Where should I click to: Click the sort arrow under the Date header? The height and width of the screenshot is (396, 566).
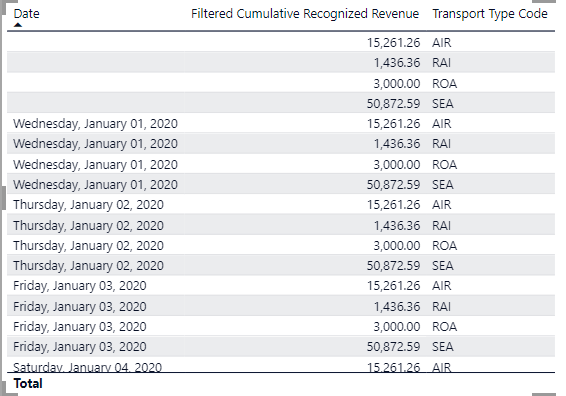(x=18, y=25)
